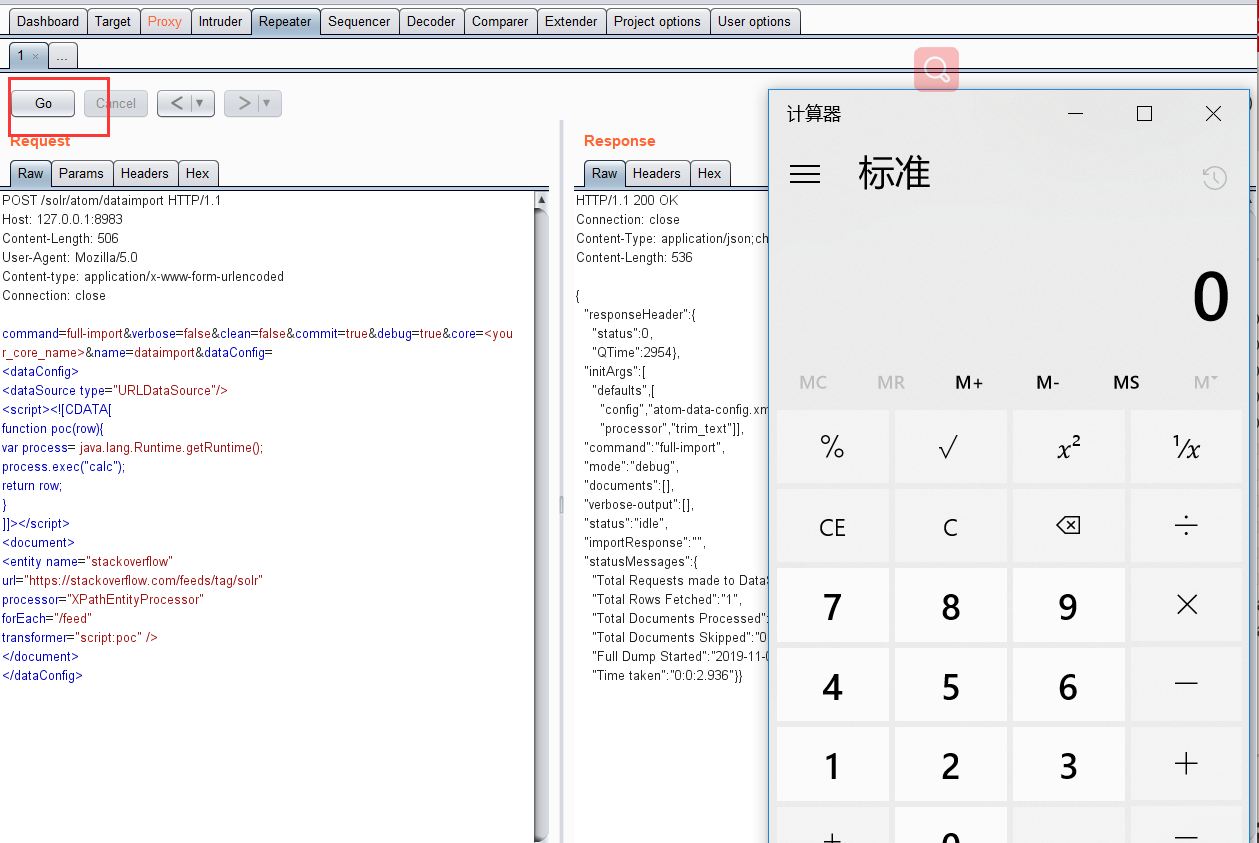Image resolution: width=1259 pixels, height=843 pixels.
Task: Select the Repeater tab
Action: click(285, 21)
